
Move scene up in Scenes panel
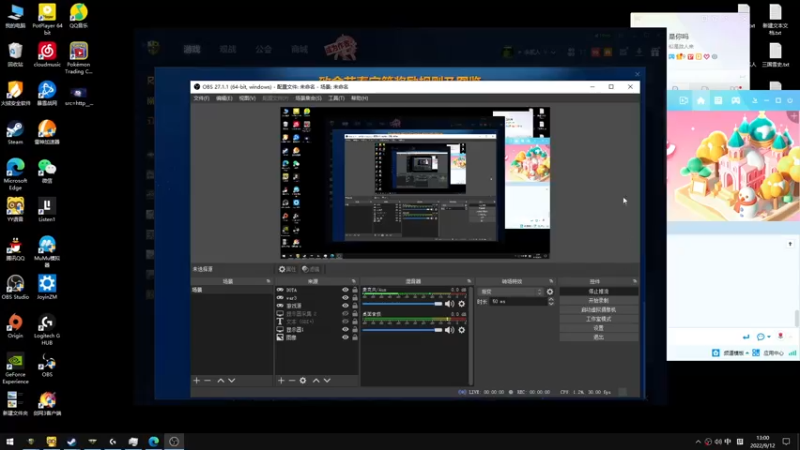220,381
